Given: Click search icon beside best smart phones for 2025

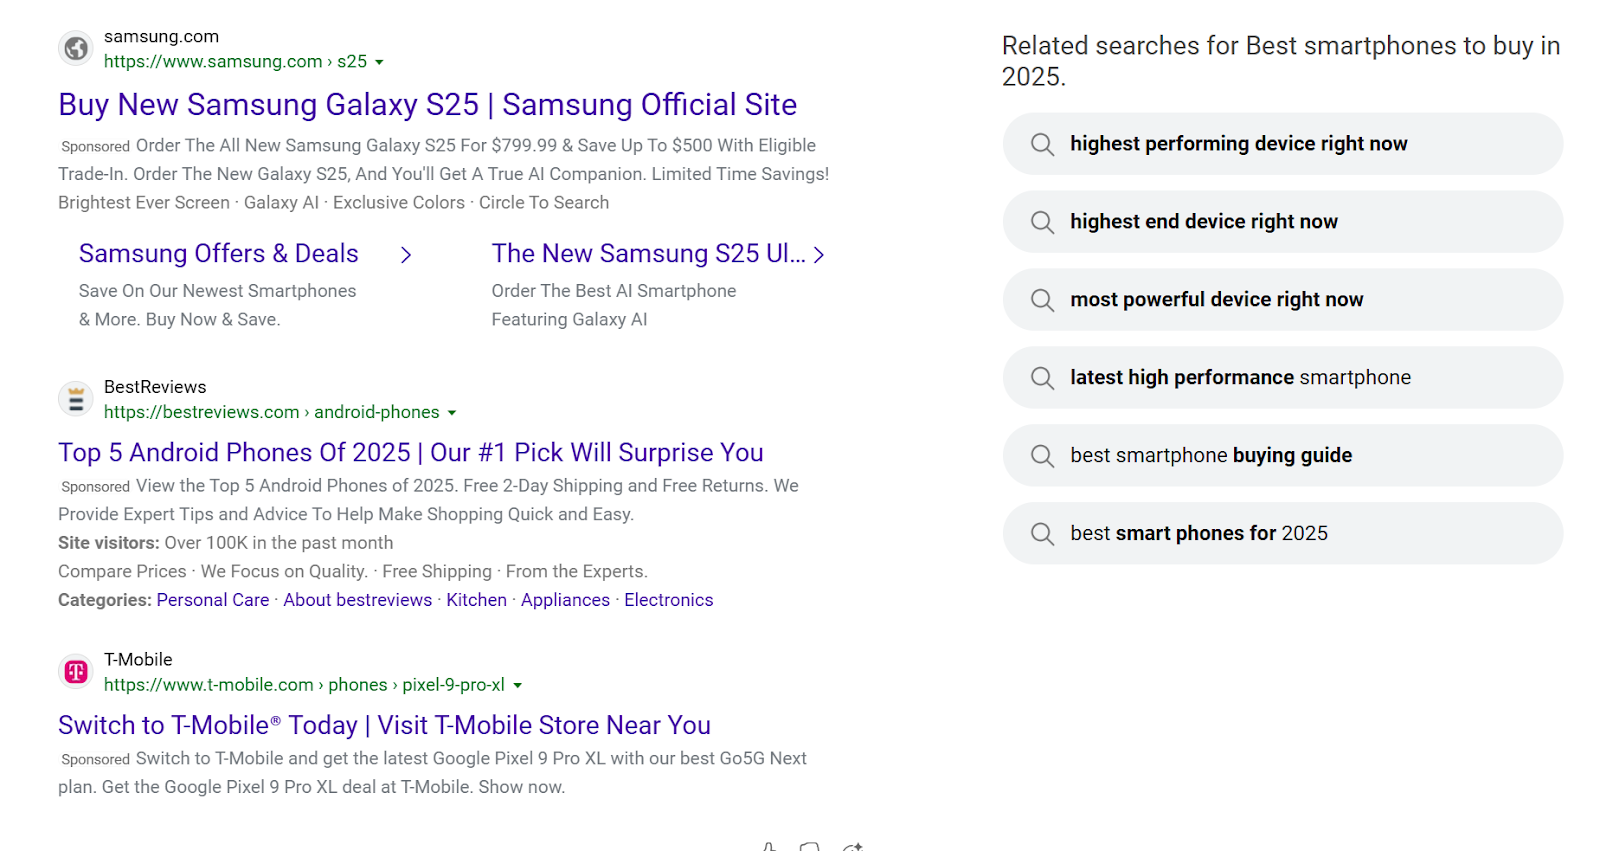Looking at the screenshot, I should tap(1042, 534).
